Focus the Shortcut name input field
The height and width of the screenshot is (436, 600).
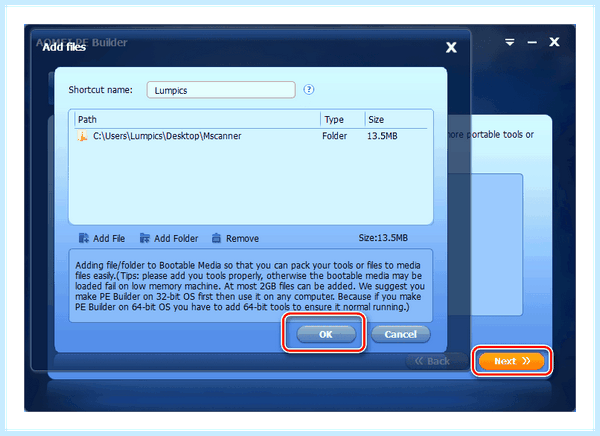(221, 90)
